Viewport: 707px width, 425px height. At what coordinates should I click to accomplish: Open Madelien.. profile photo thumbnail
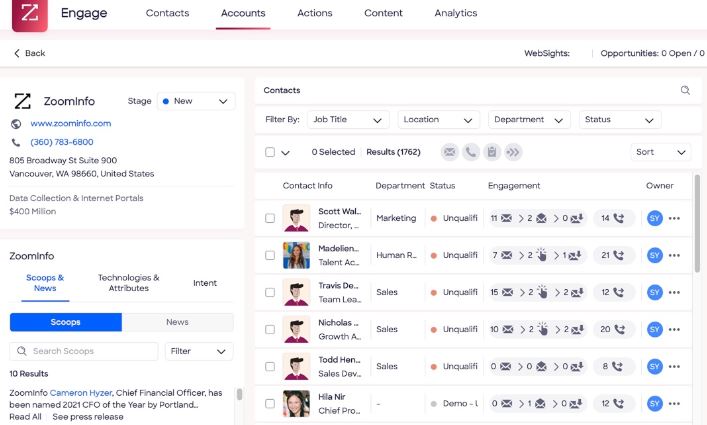coord(296,256)
